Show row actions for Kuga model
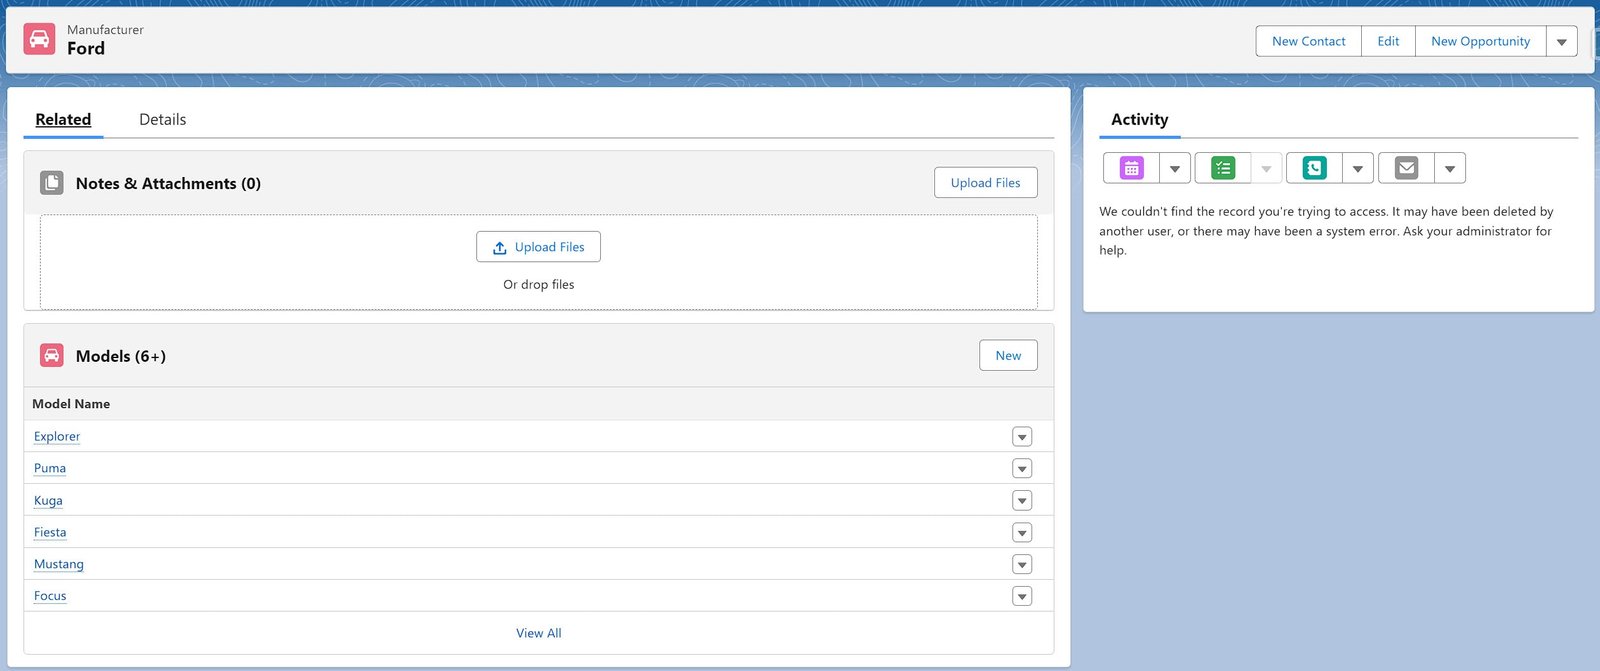1600x671 pixels. pos(1022,501)
